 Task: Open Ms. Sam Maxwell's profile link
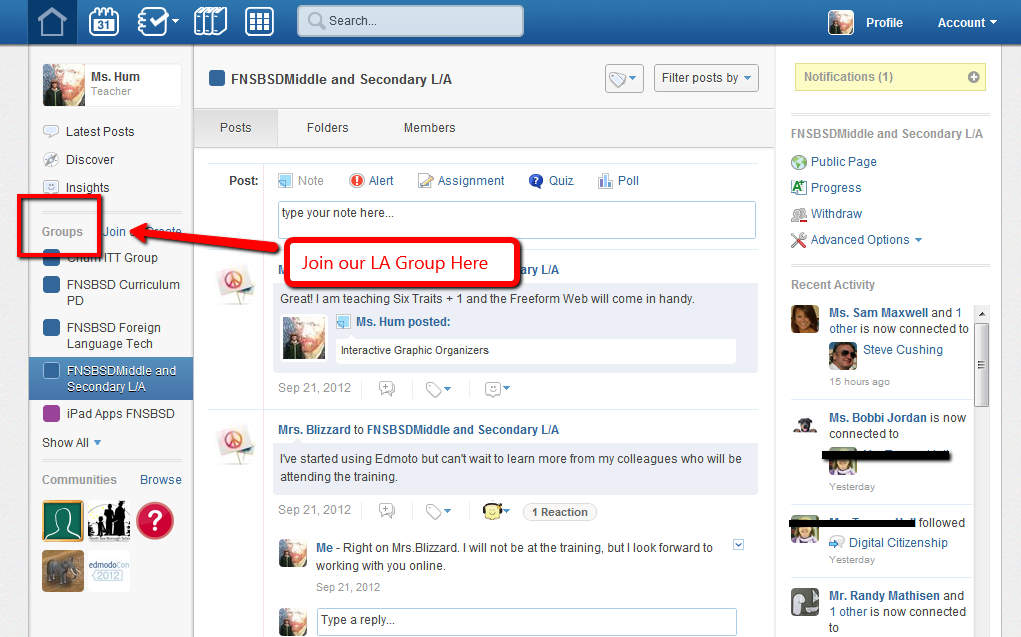click(x=878, y=313)
